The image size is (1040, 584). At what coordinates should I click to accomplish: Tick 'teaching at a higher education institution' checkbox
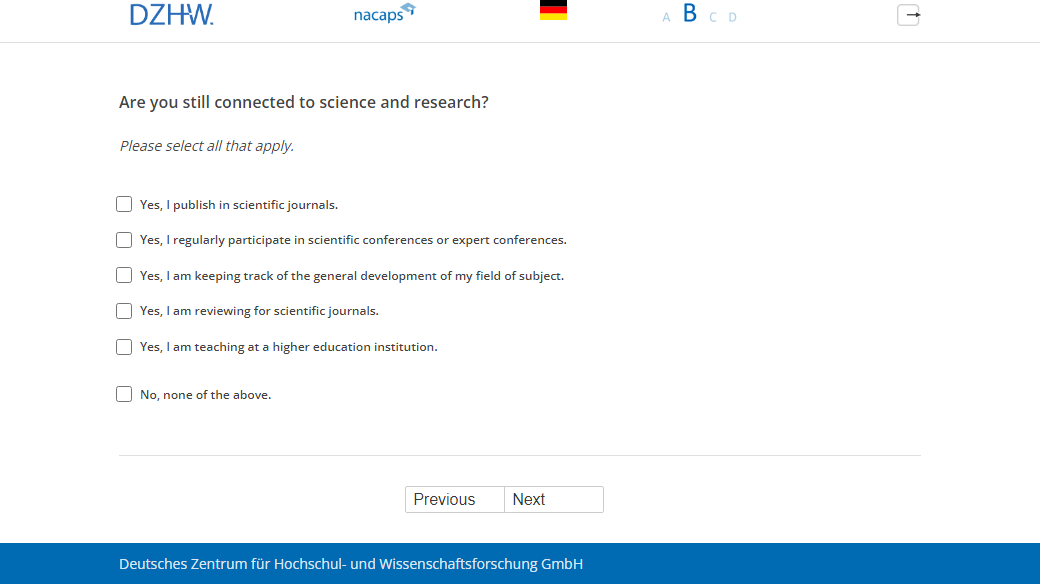124,347
